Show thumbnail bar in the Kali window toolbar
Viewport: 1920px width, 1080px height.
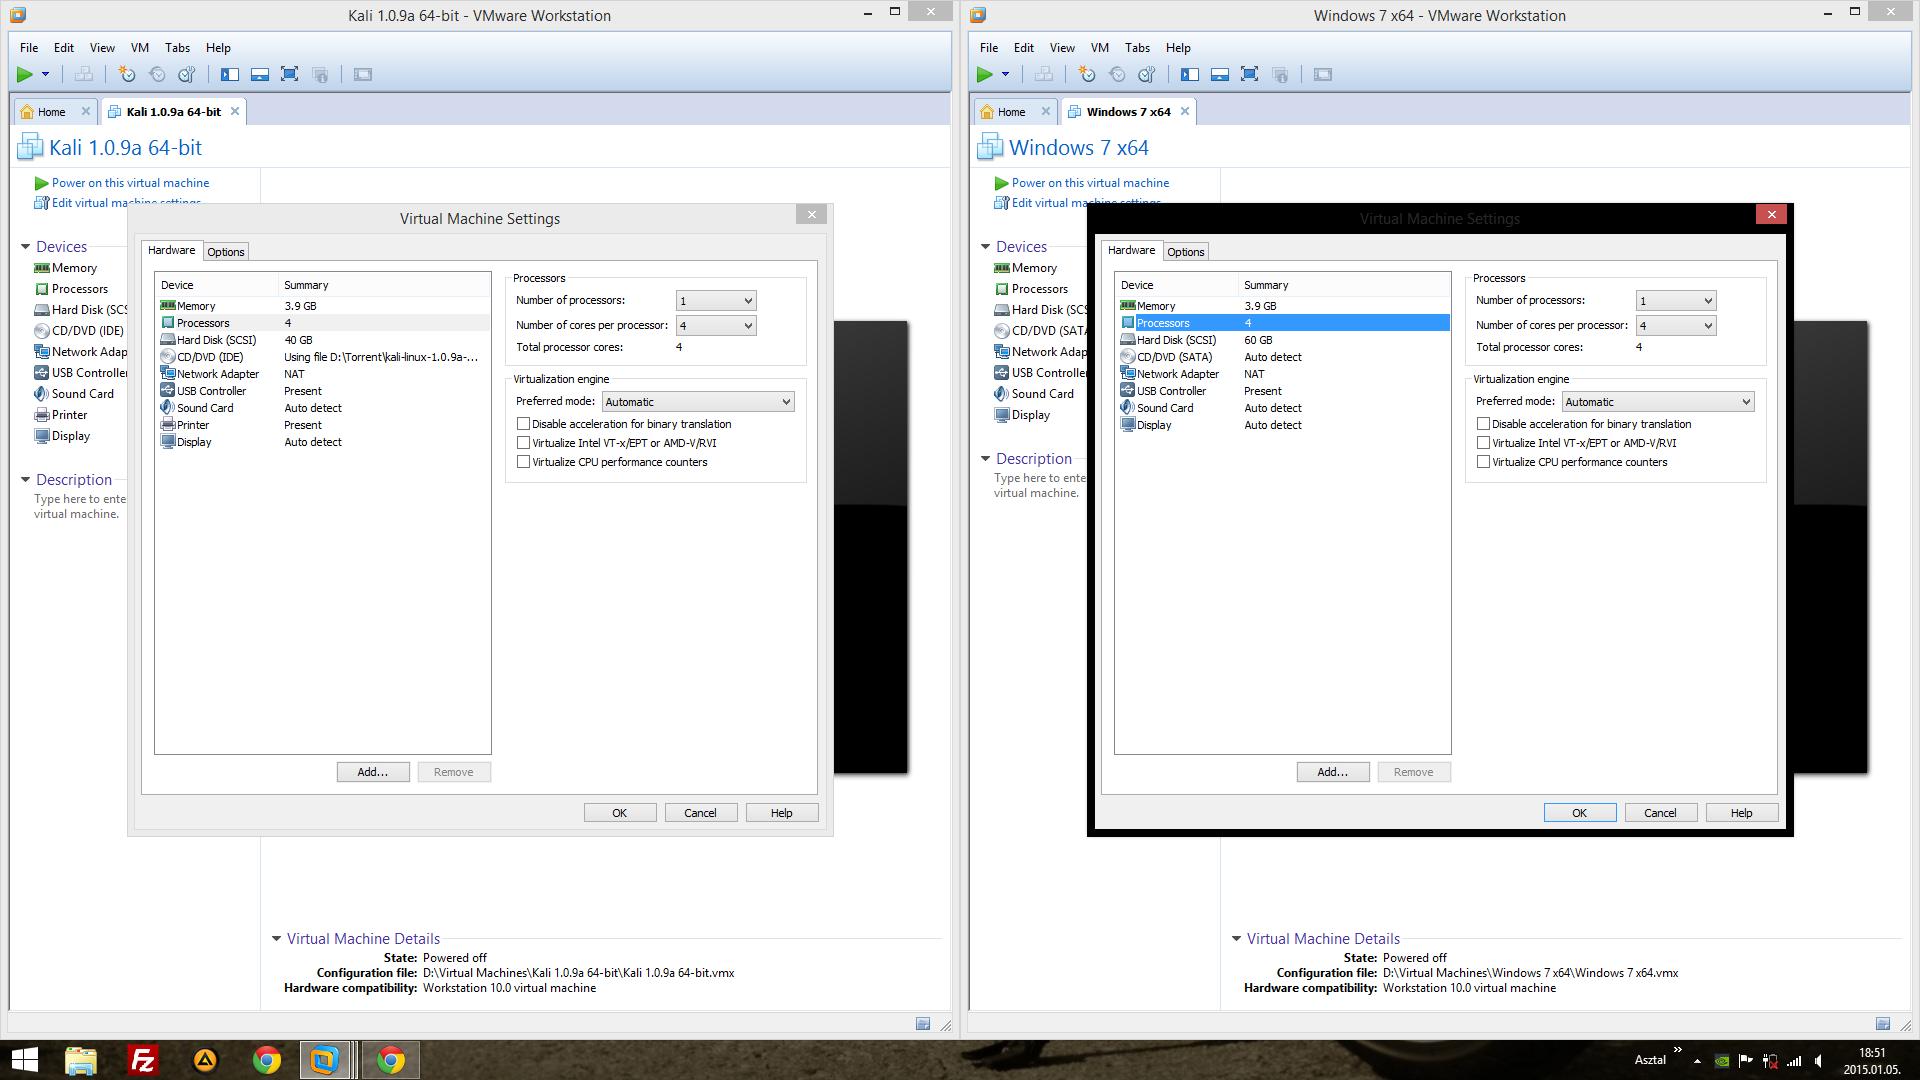click(x=259, y=74)
